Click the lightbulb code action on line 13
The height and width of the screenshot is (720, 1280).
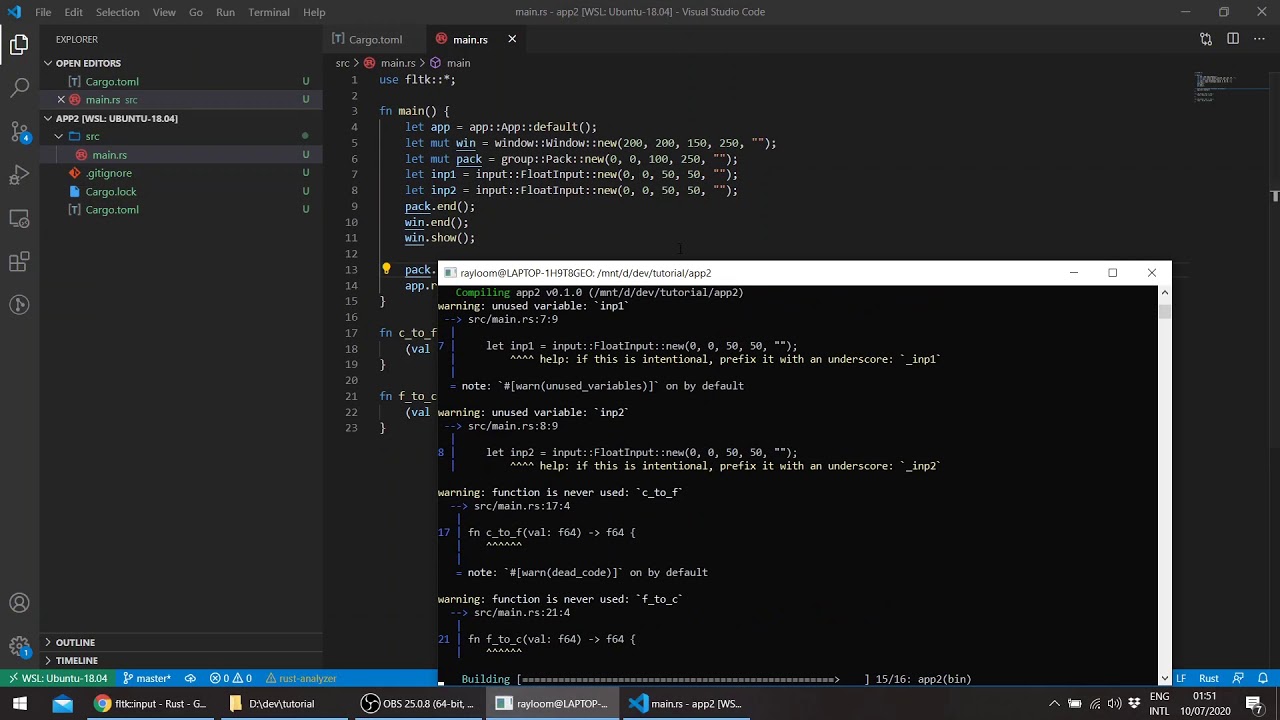point(386,269)
